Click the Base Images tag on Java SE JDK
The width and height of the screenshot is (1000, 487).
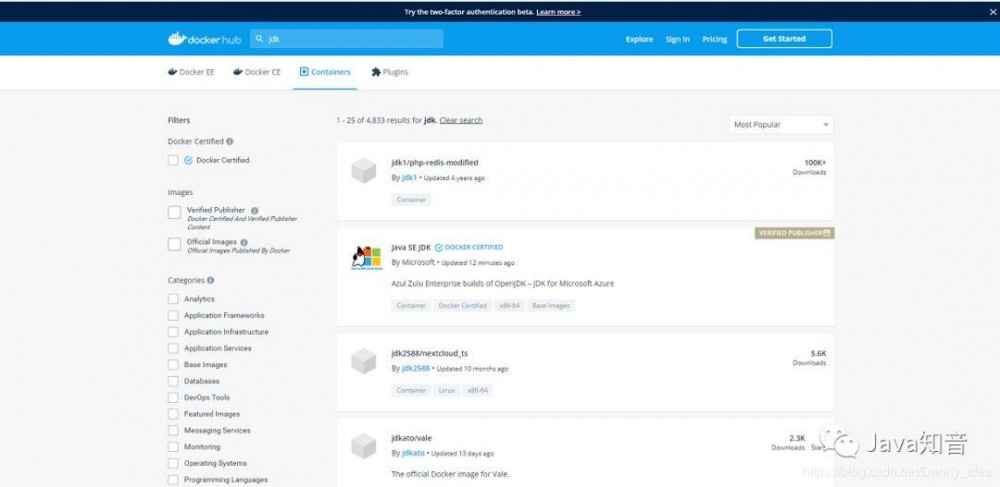(551, 306)
